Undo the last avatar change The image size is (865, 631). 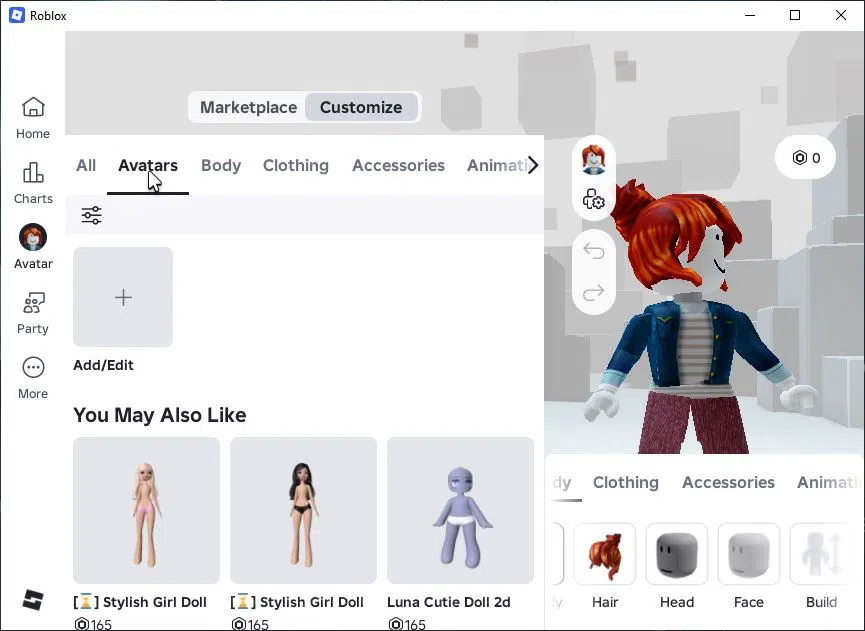(594, 251)
